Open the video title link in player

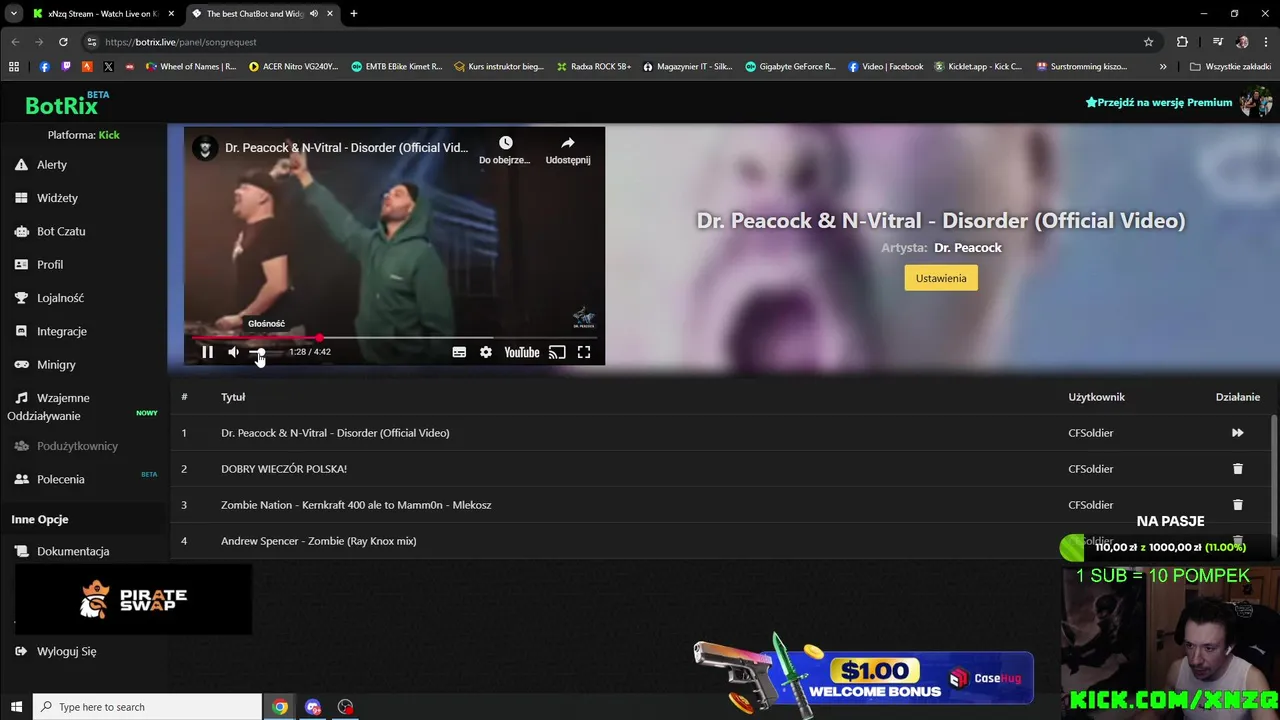click(x=346, y=148)
